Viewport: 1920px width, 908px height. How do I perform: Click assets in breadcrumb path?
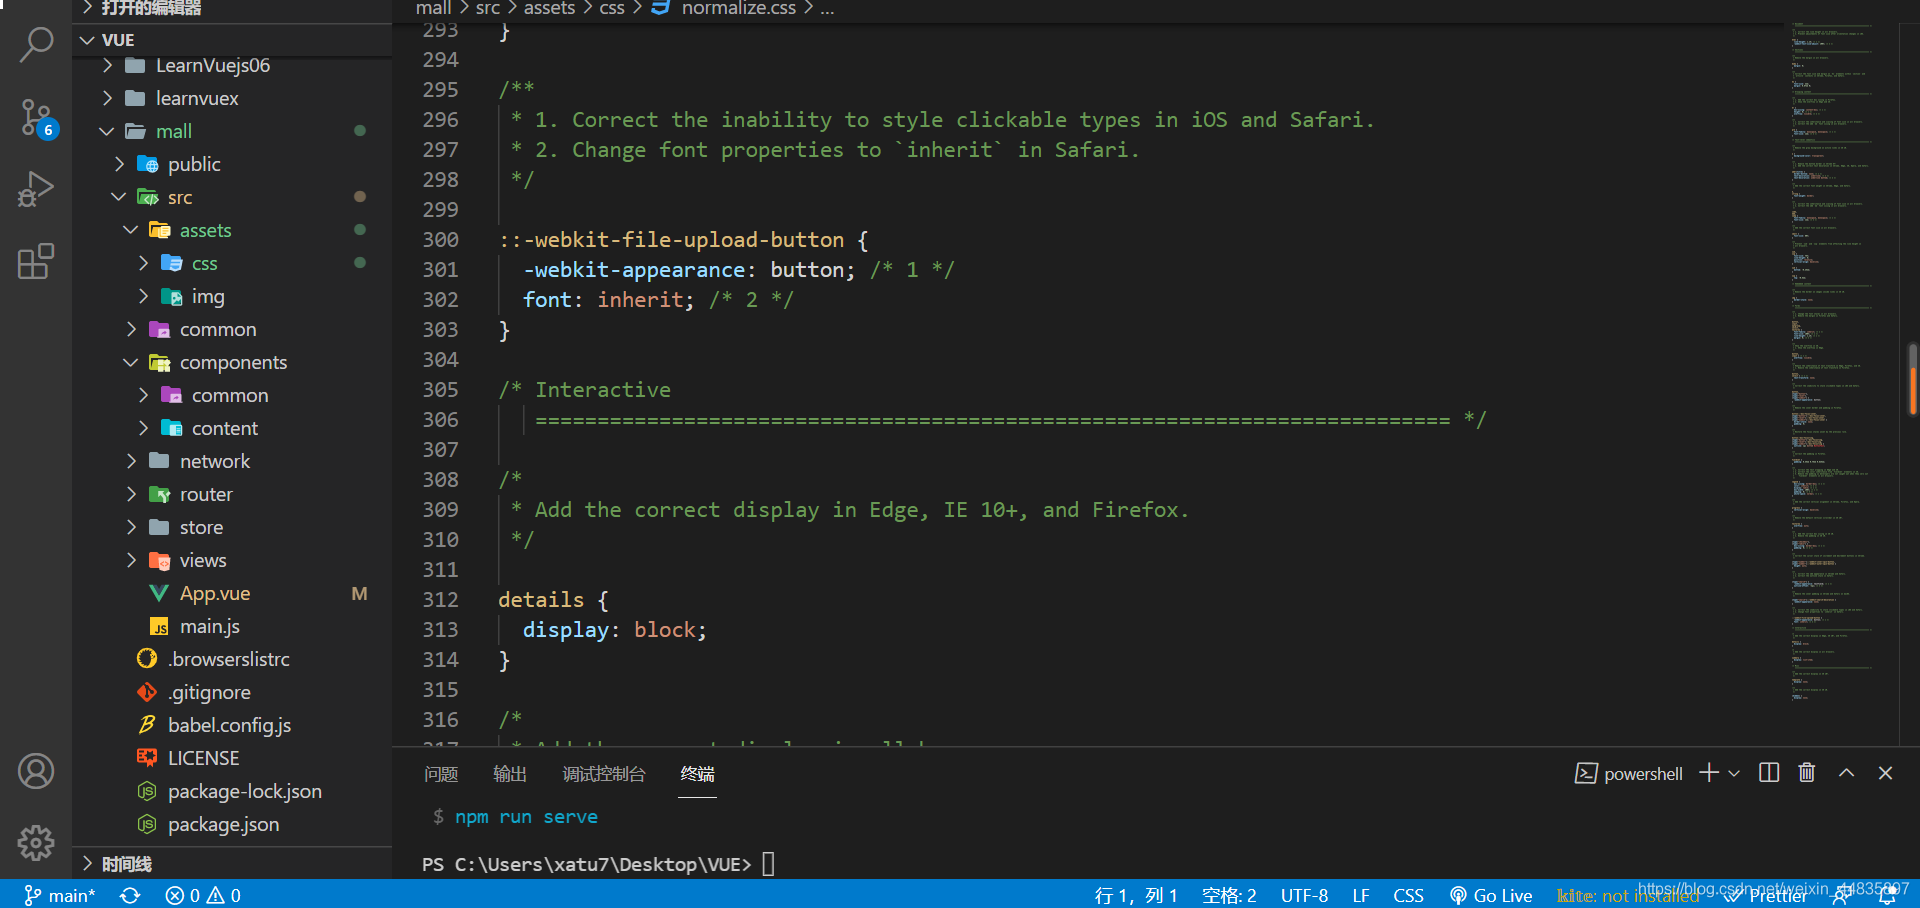coord(549,9)
